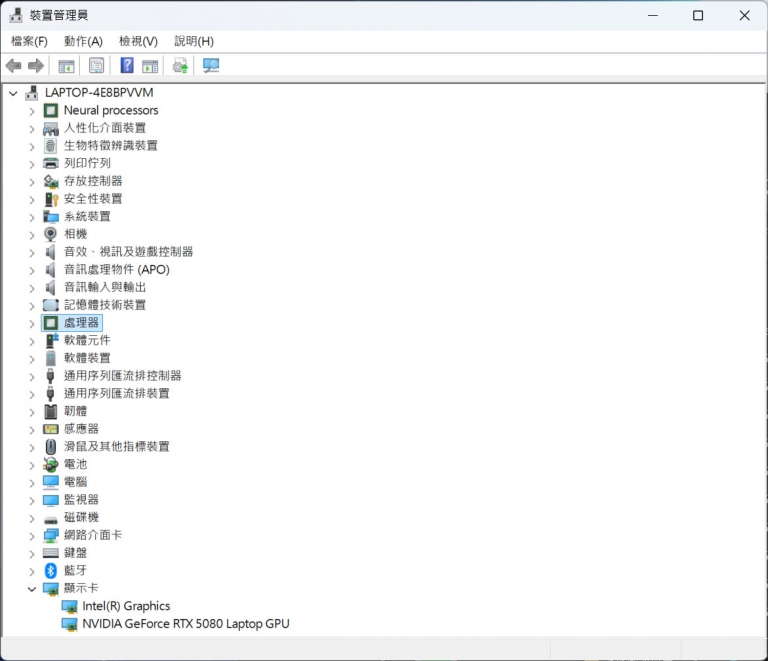The width and height of the screenshot is (768, 661).
Task: Select the 記憶體技術裝置 row
Action: 105,305
